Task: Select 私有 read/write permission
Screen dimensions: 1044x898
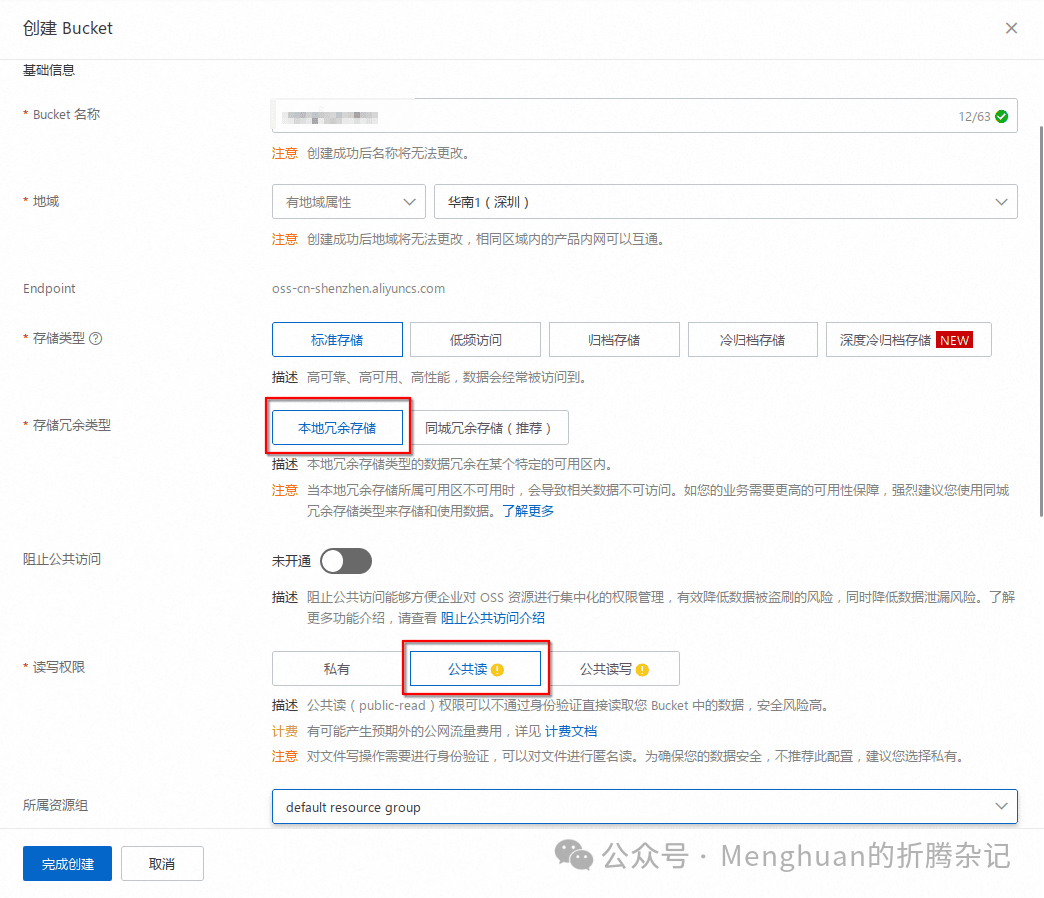Action: [x=337, y=668]
